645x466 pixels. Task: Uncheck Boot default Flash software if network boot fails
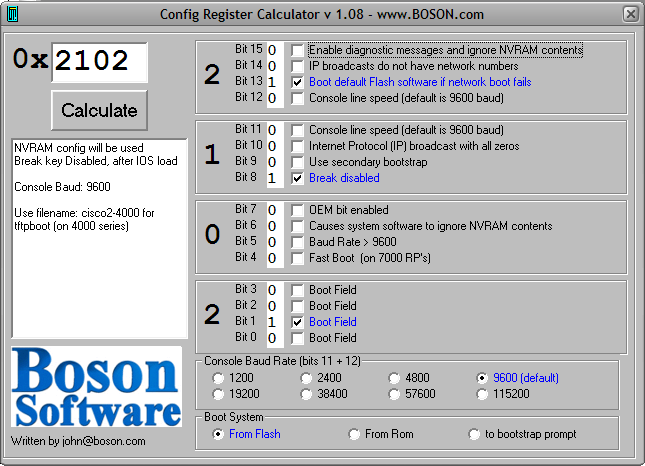(297, 82)
